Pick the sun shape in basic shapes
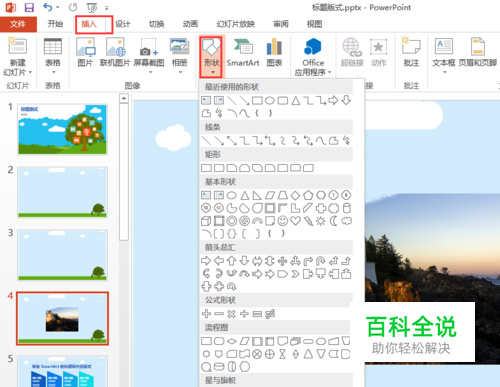The height and width of the screenshot is (387, 500). point(321,221)
